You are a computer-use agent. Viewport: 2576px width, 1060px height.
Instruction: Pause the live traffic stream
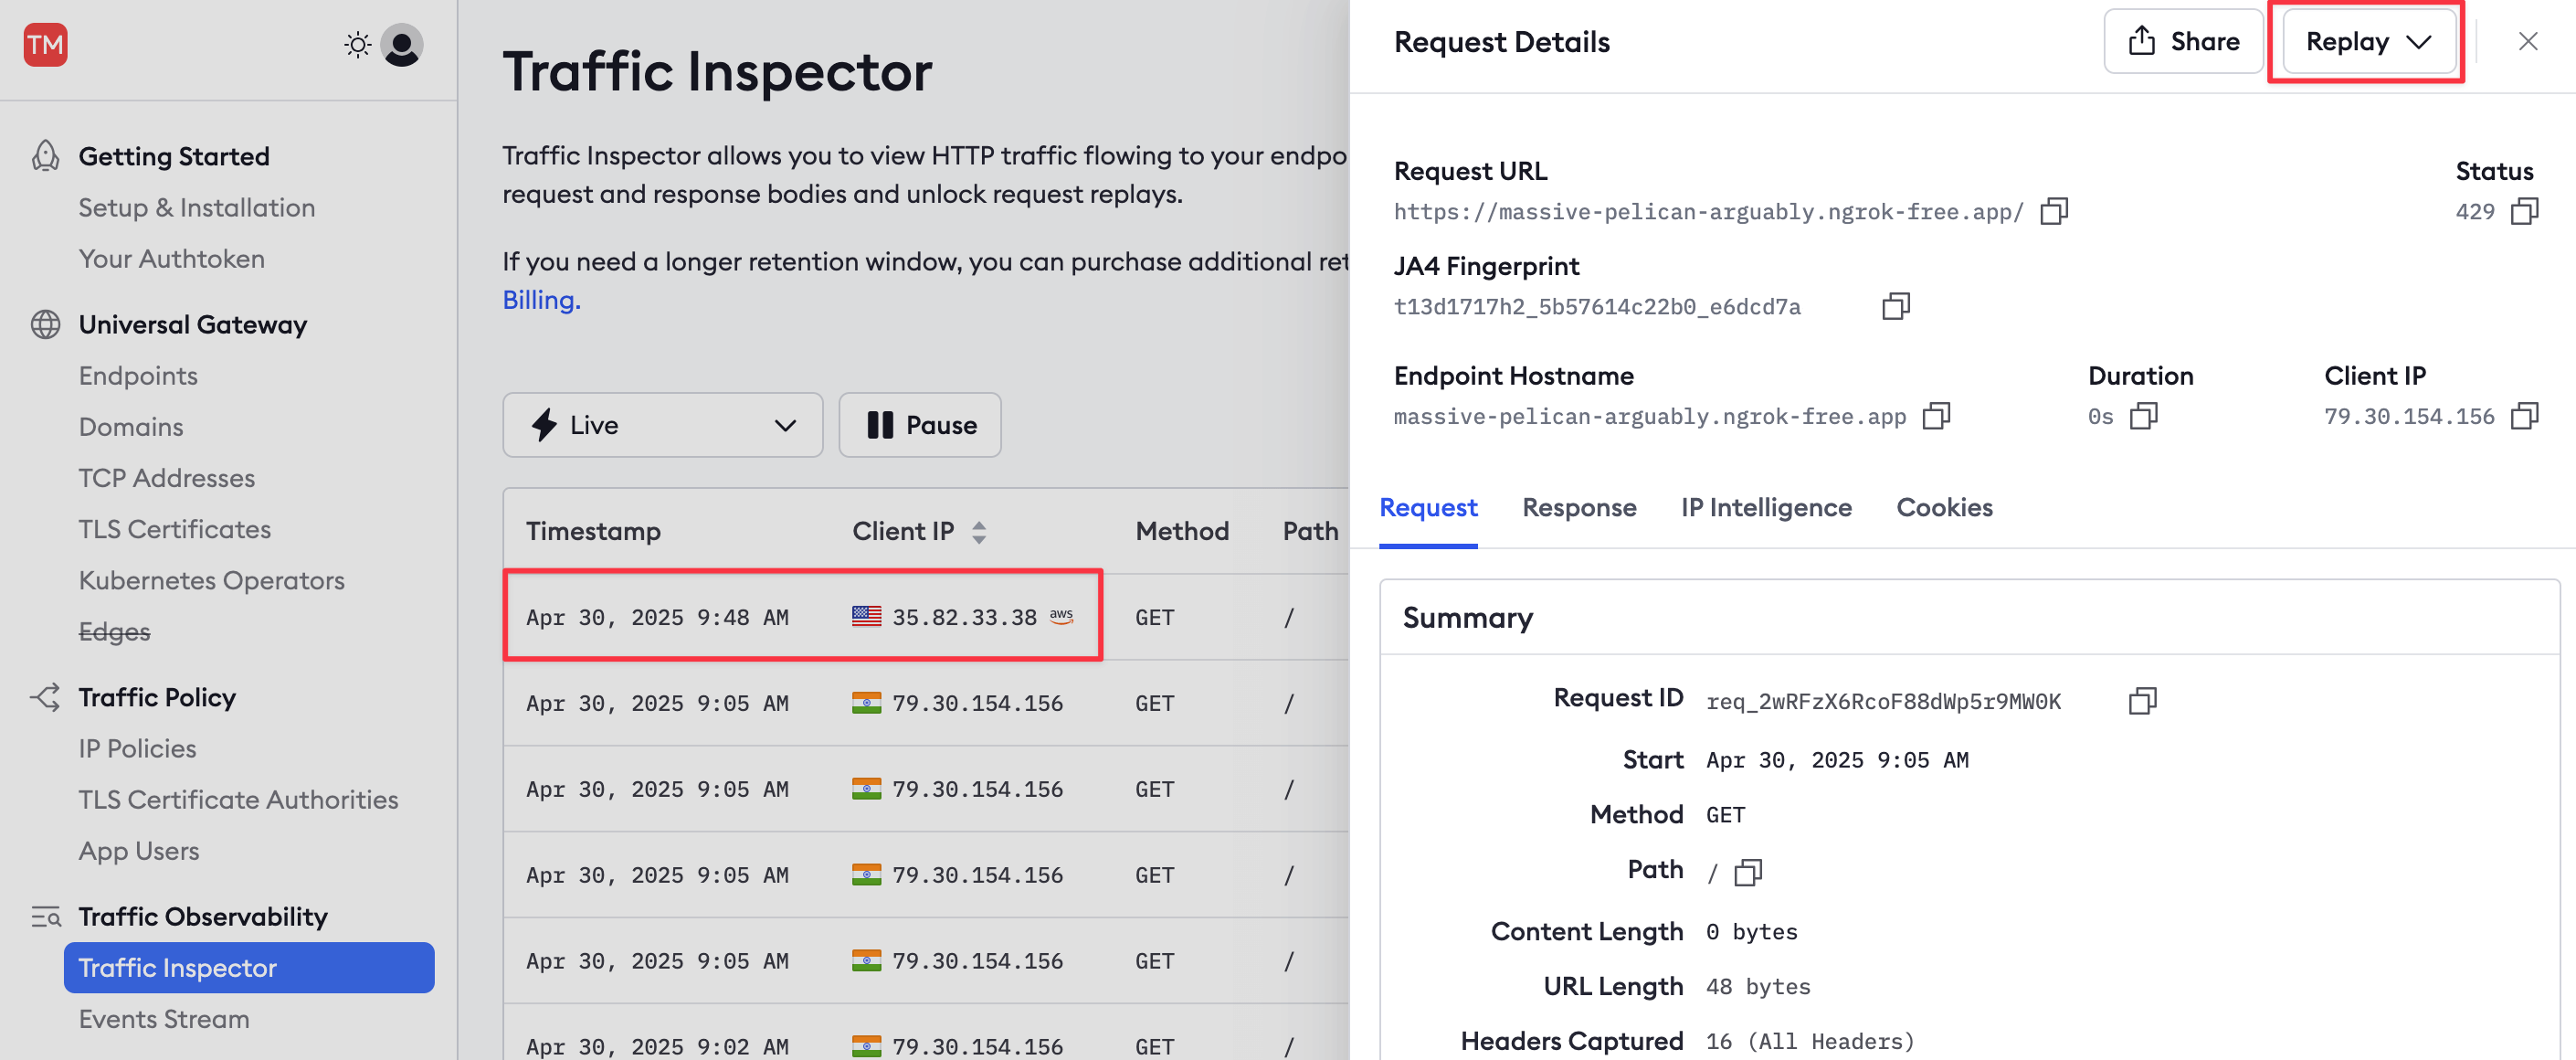pyautogui.click(x=920, y=425)
